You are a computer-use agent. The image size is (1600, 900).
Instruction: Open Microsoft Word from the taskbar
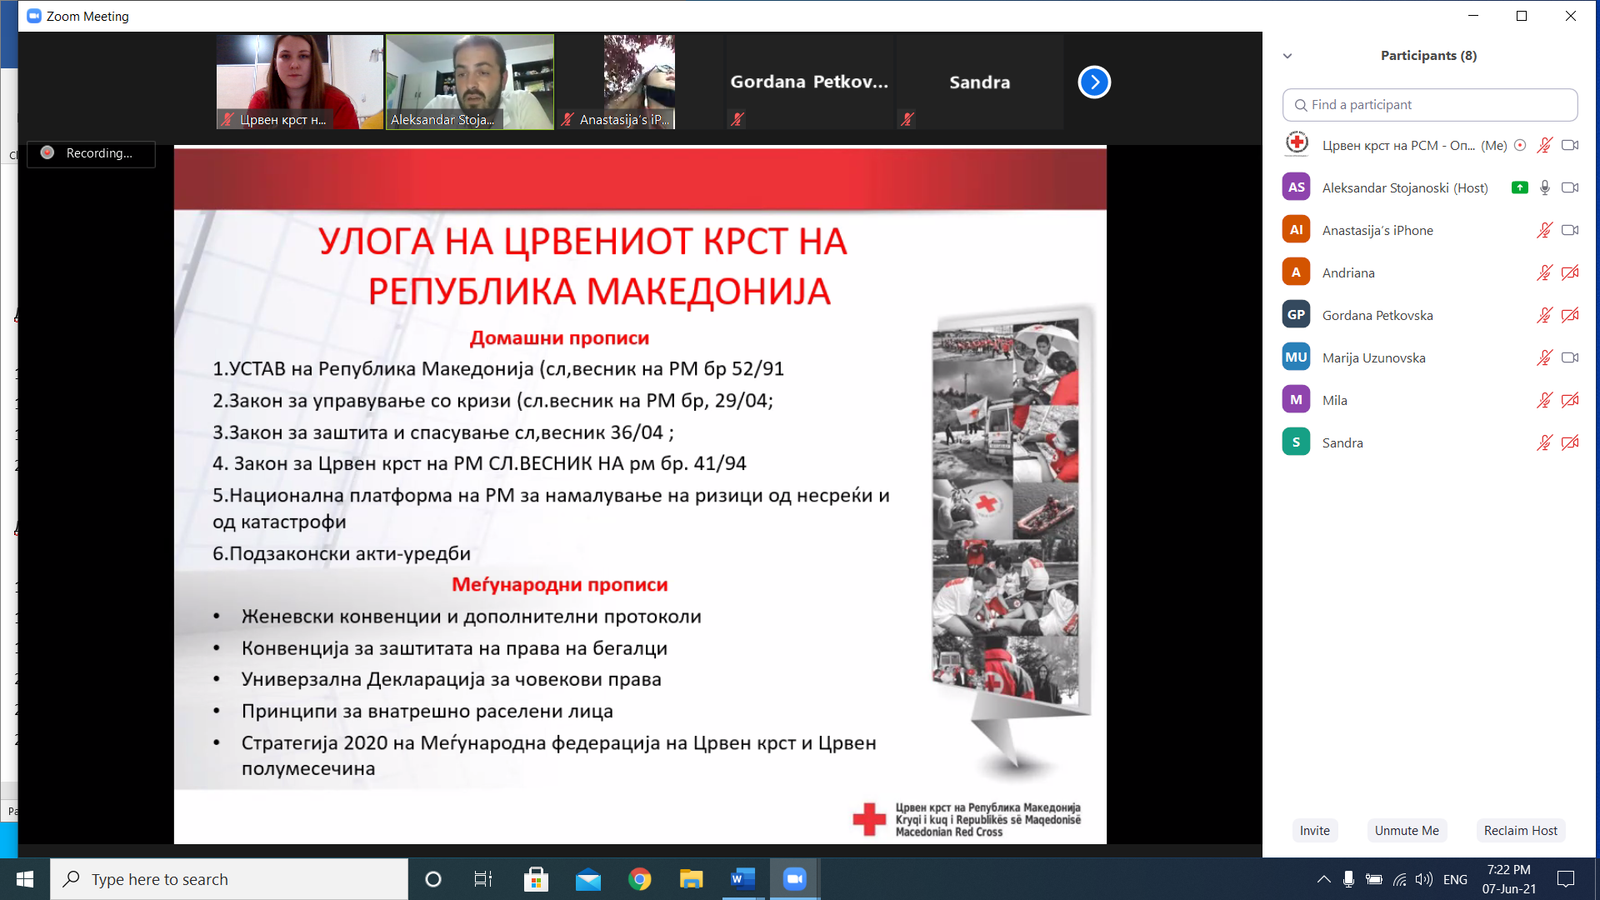coord(742,879)
